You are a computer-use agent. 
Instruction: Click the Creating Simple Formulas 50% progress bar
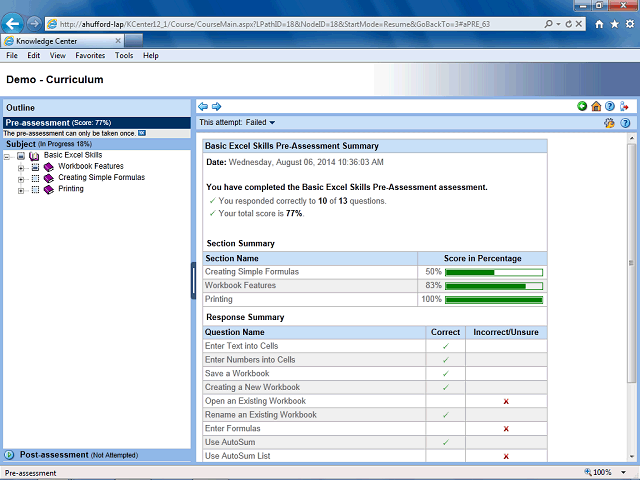[494, 272]
